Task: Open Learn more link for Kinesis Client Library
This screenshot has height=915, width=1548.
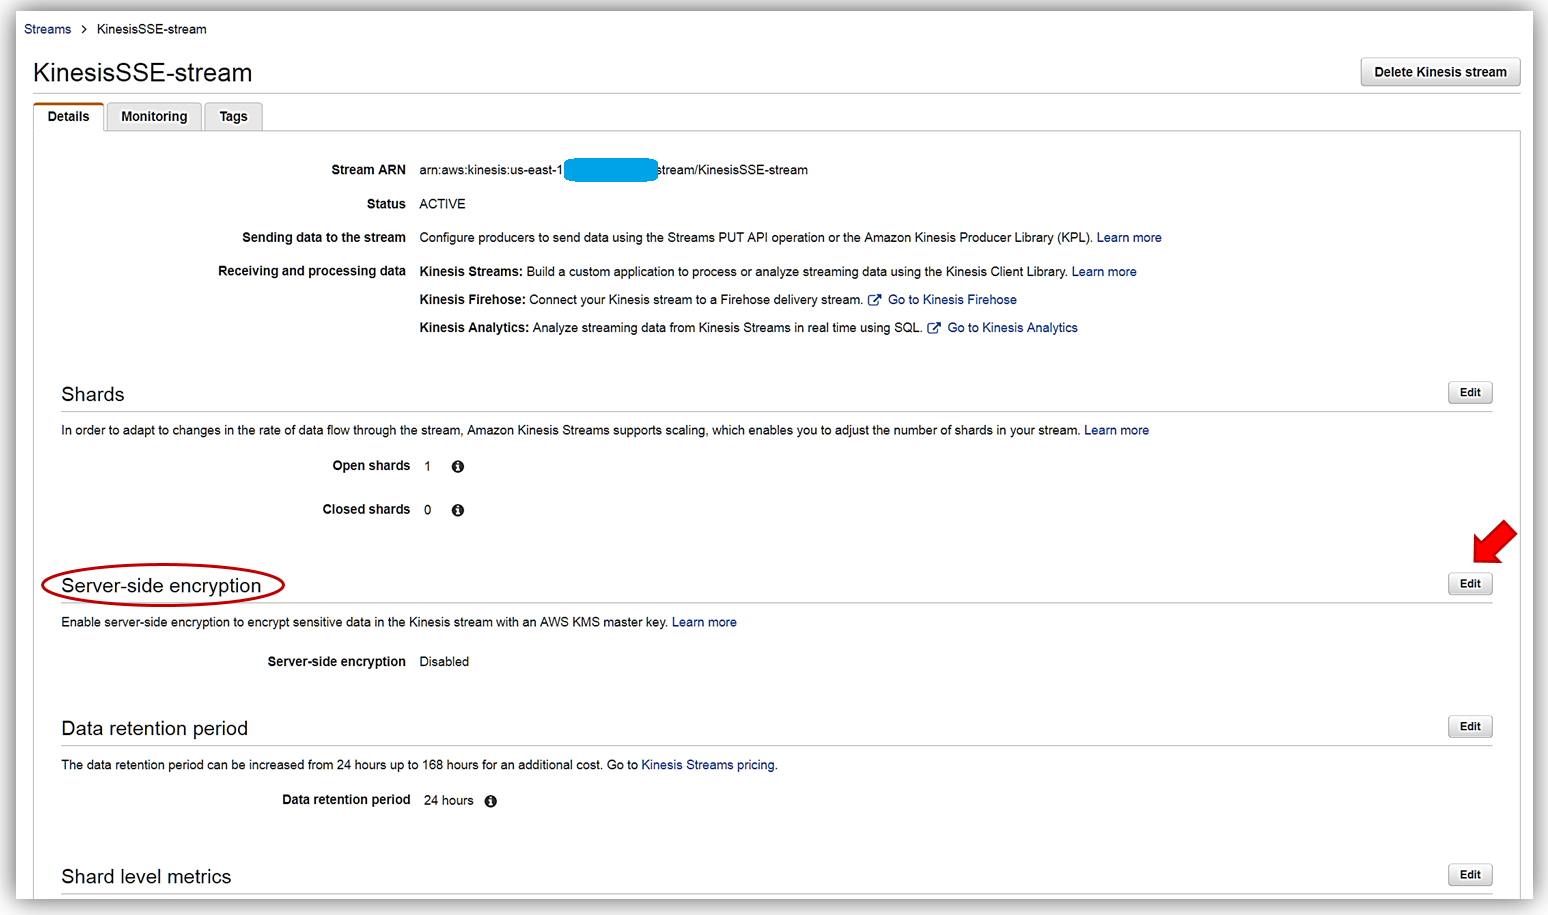Action: click(x=1103, y=272)
